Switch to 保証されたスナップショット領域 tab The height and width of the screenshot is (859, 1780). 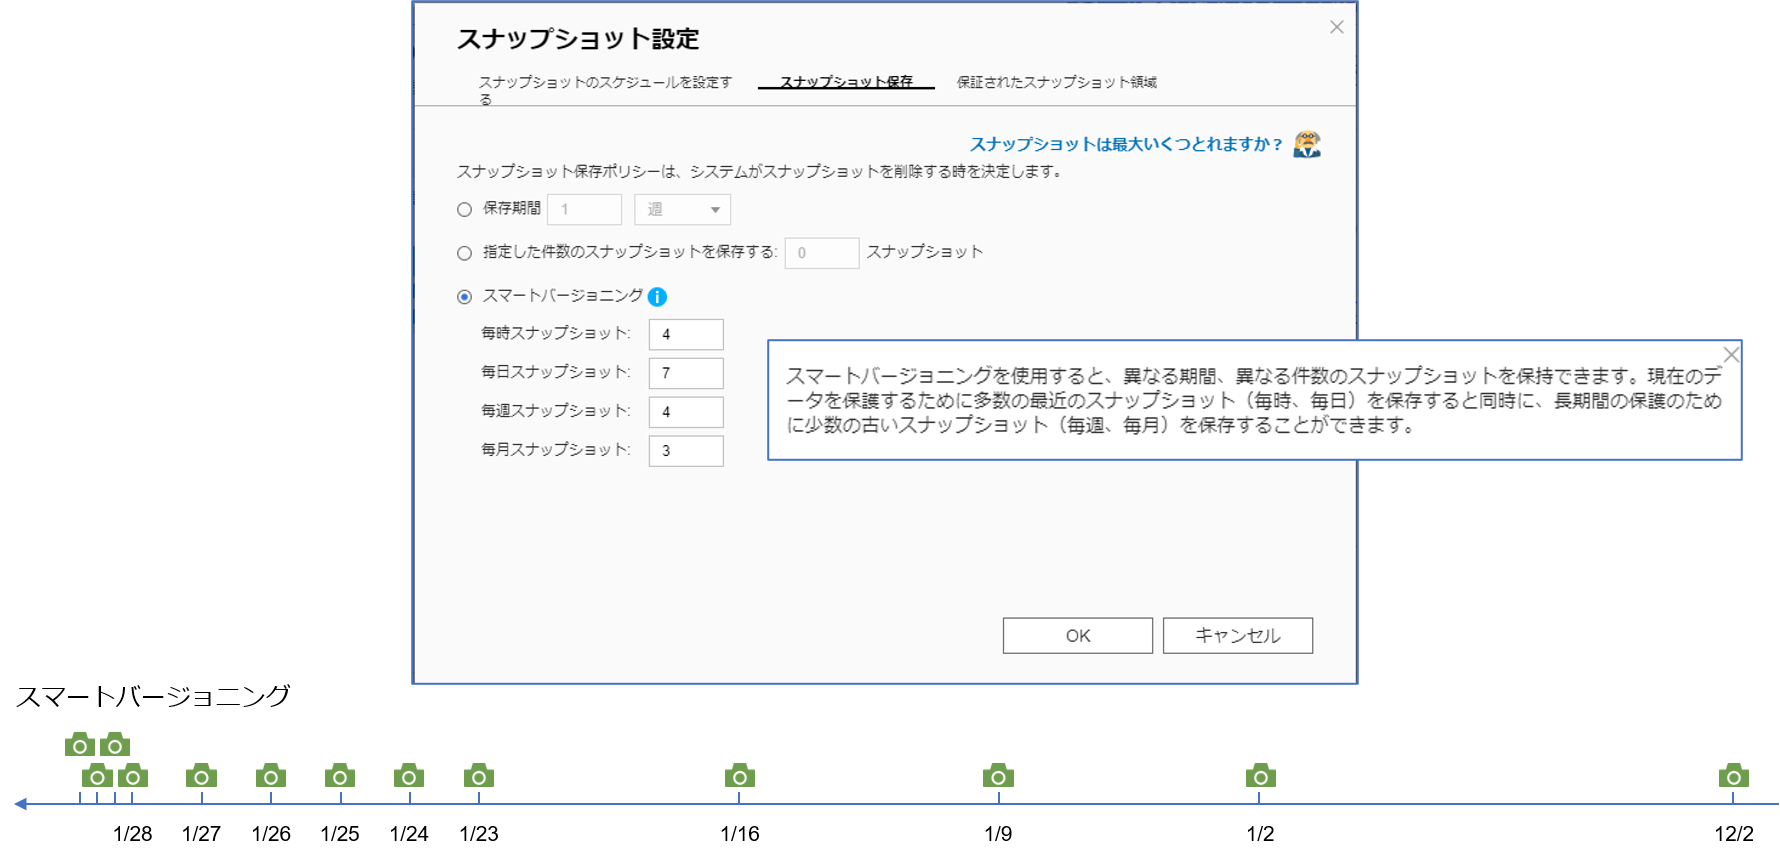point(1056,83)
